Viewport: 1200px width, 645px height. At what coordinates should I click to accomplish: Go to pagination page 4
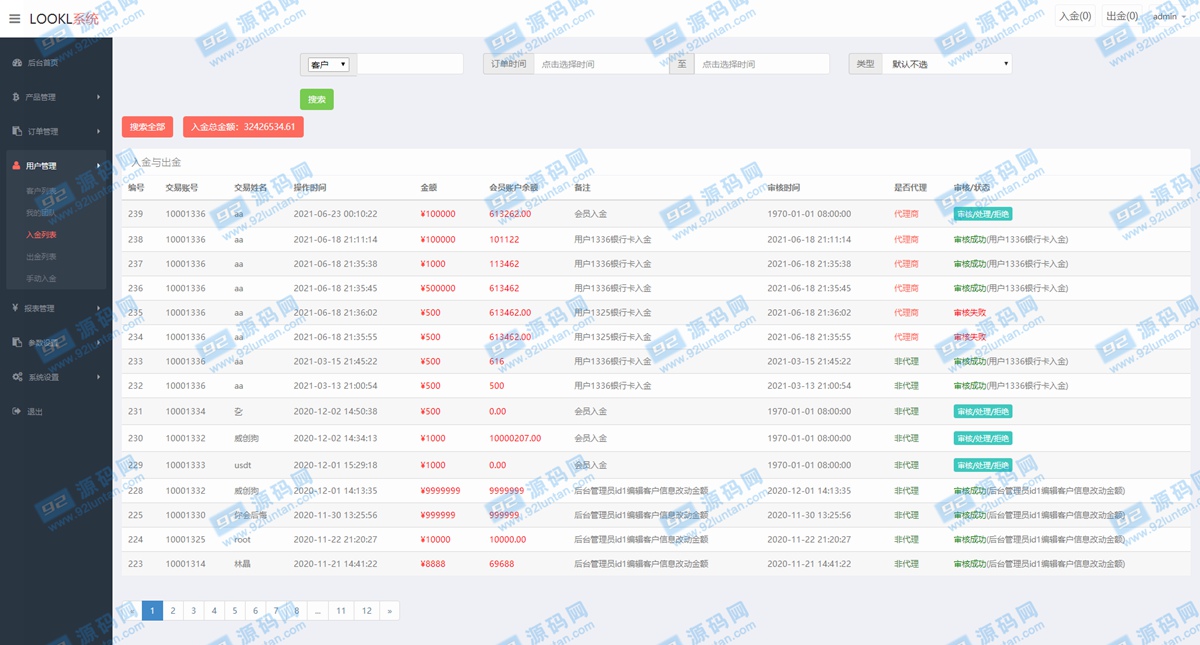pos(214,610)
